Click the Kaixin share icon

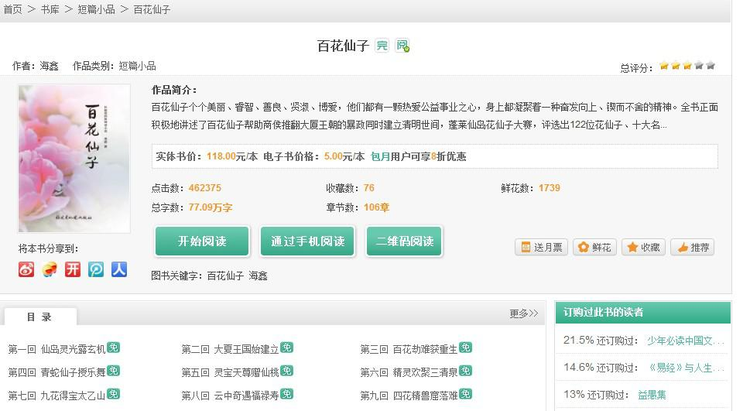(73, 269)
